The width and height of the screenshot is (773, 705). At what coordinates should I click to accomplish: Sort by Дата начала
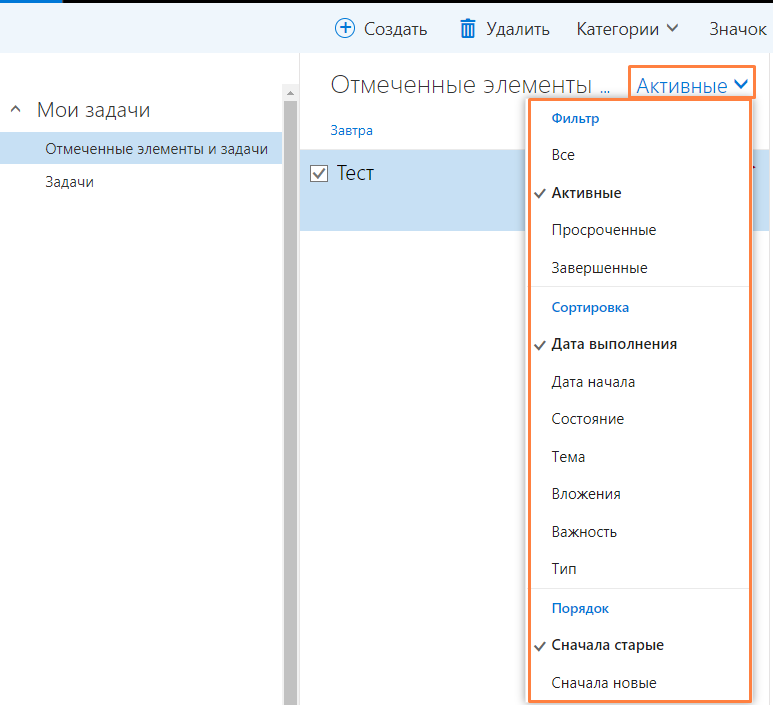[593, 382]
